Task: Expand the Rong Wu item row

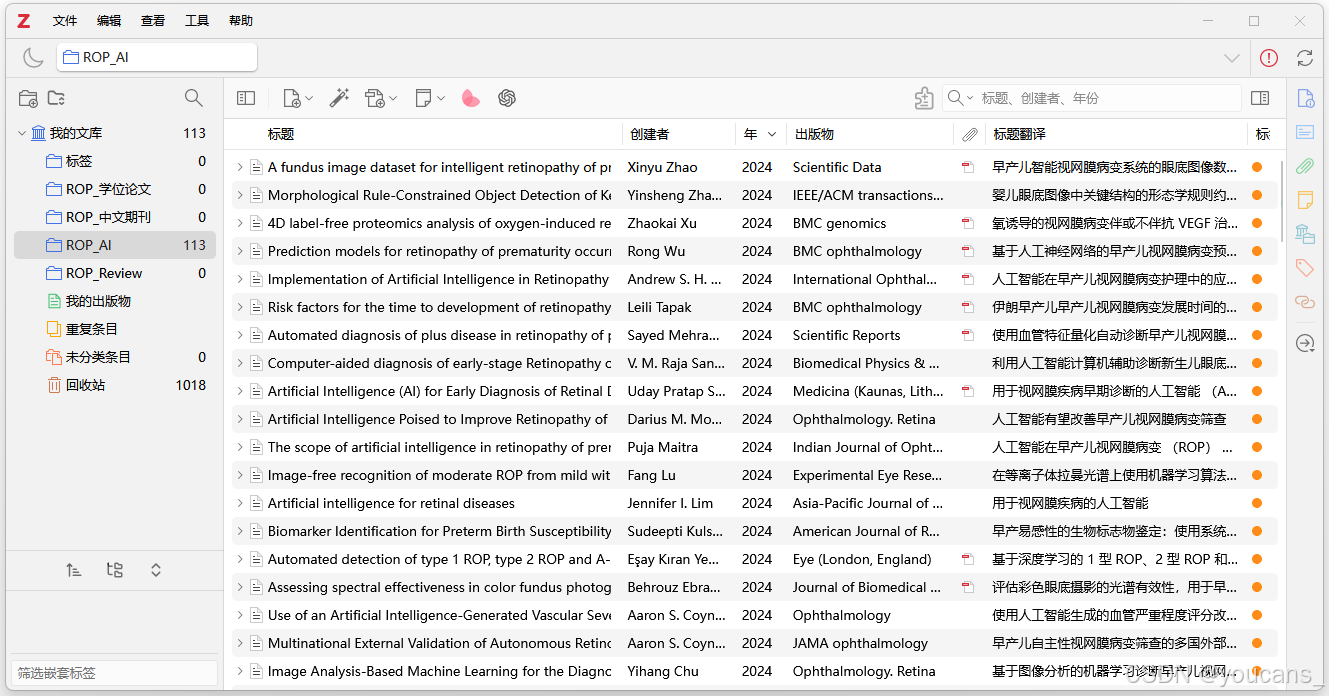Action: pyautogui.click(x=240, y=251)
